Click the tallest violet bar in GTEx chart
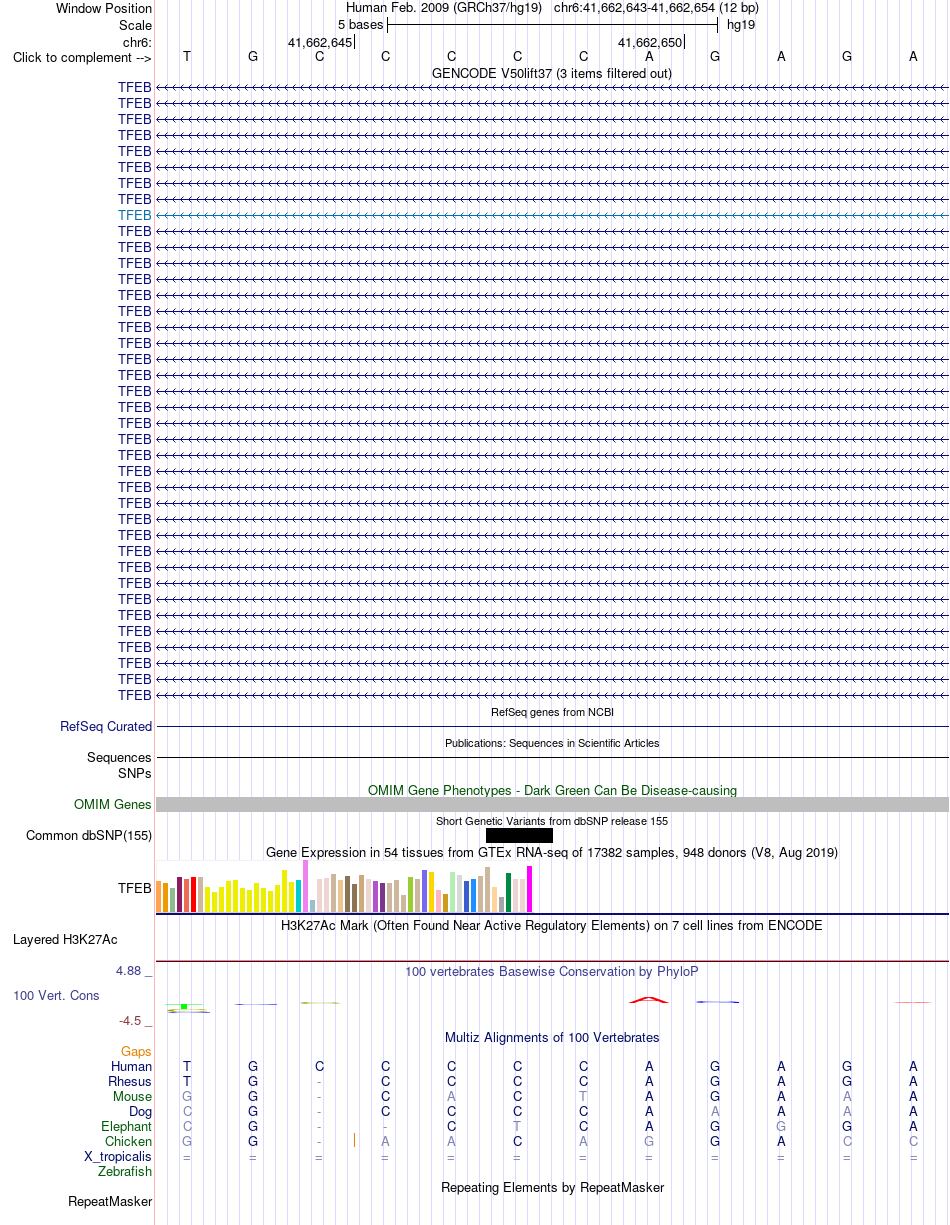The image size is (950, 1225). click(x=306, y=886)
